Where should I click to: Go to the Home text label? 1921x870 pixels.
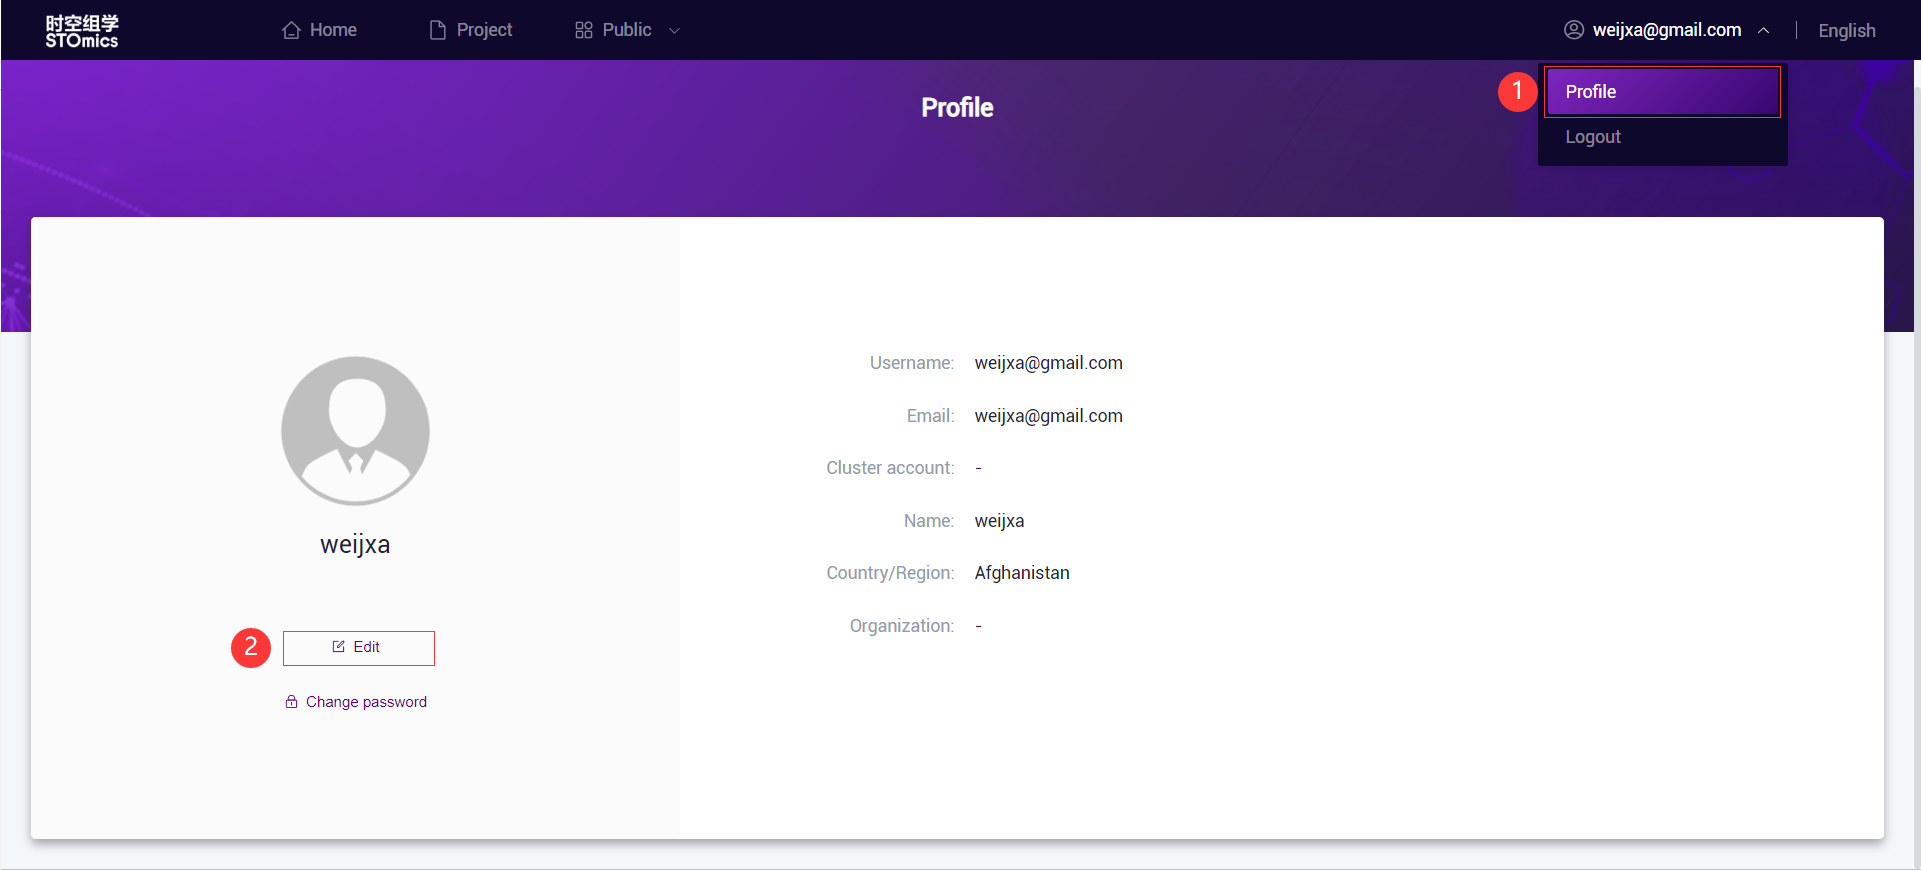(x=333, y=30)
